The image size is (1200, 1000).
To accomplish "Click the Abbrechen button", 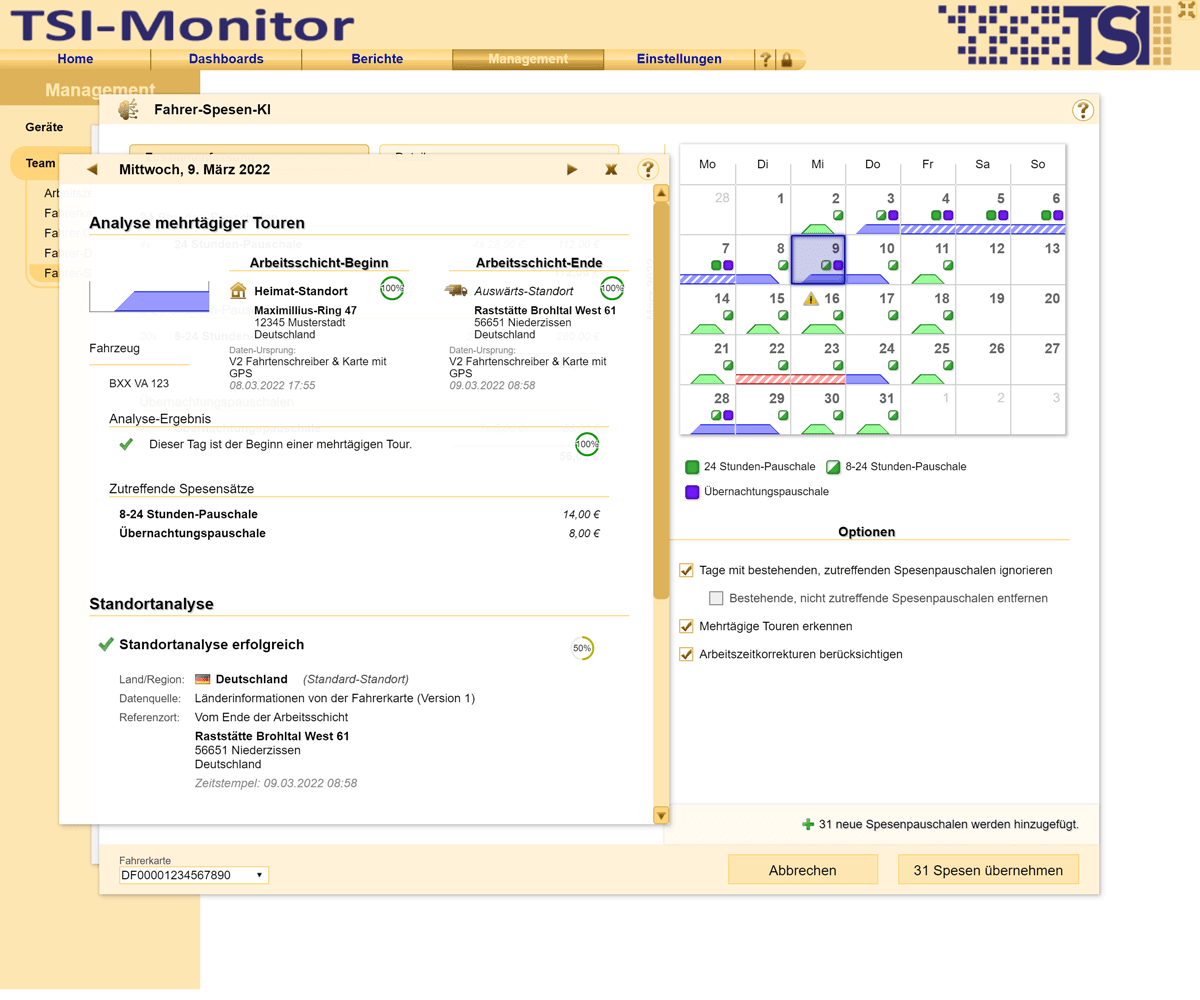I will 802,870.
